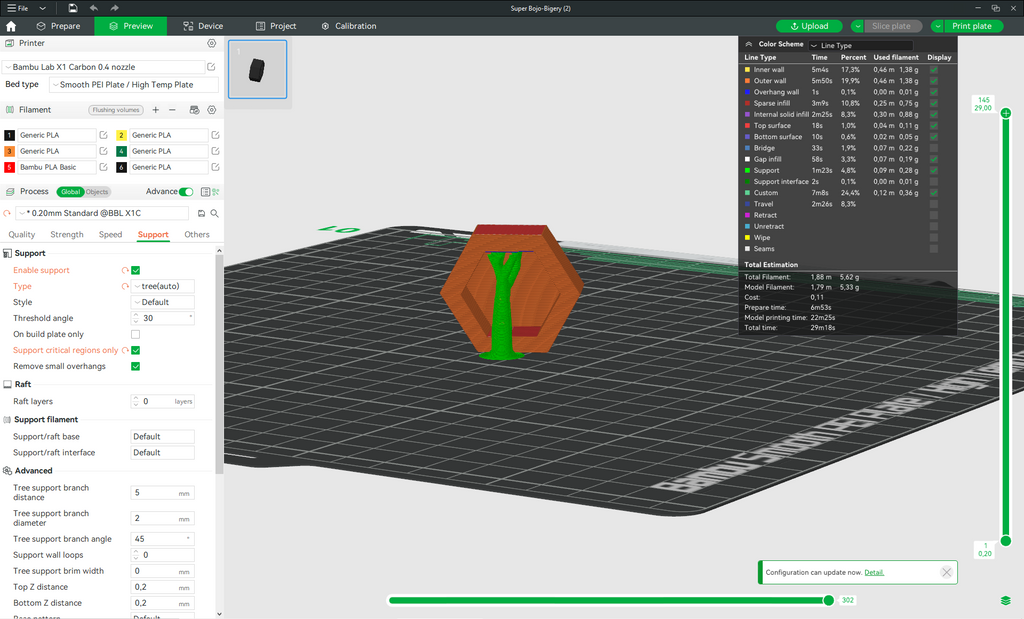Uncheck Enable support checkbox
The image size is (1024, 619).
tap(136, 270)
